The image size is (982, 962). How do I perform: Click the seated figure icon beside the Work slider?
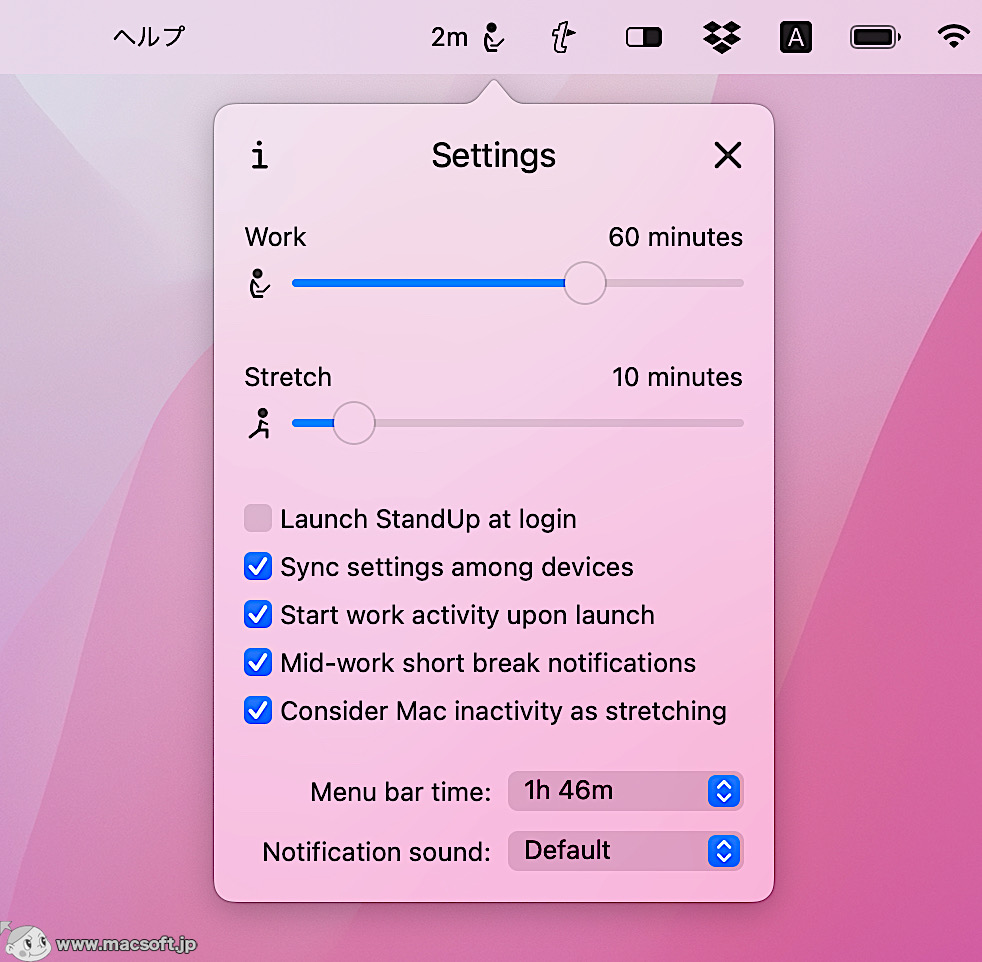pyautogui.click(x=259, y=283)
